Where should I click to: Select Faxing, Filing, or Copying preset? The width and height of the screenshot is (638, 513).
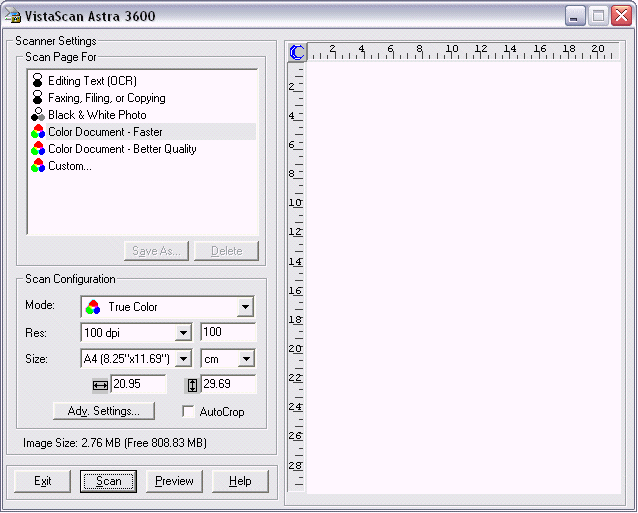107,98
